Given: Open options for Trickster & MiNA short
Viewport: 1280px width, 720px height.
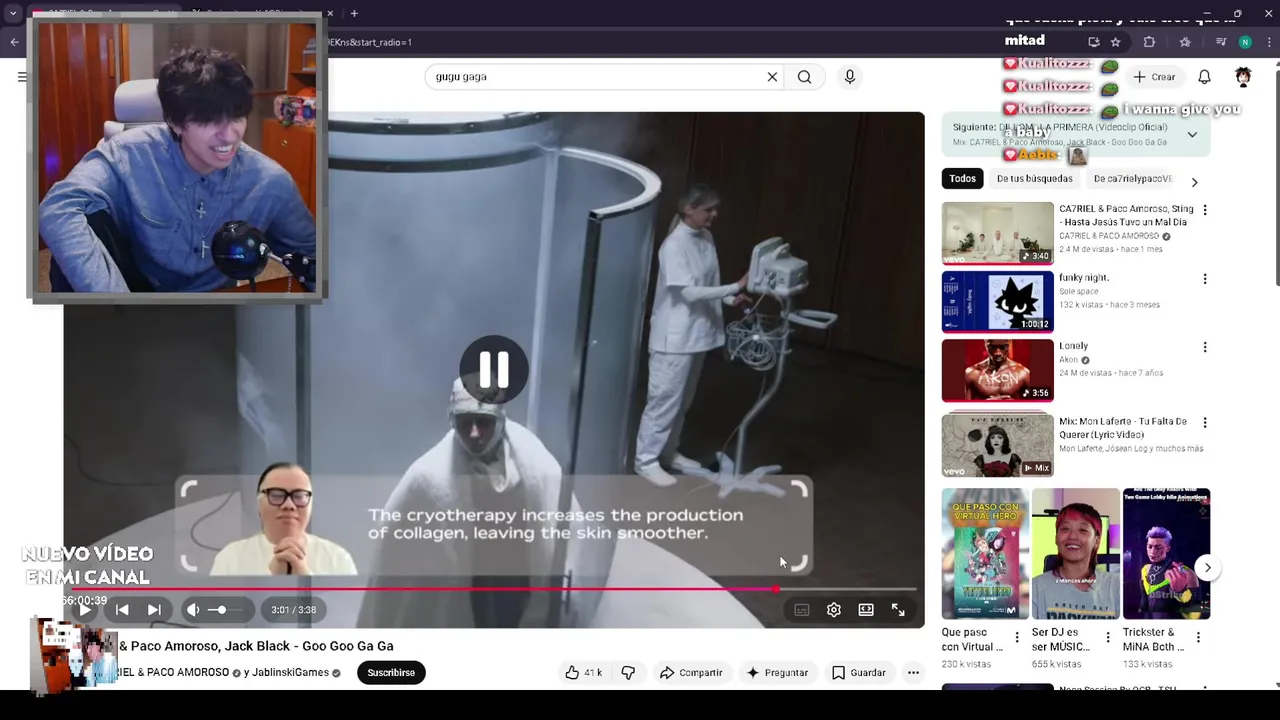Looking at the screenshot, I should [x=1199, y=637].
